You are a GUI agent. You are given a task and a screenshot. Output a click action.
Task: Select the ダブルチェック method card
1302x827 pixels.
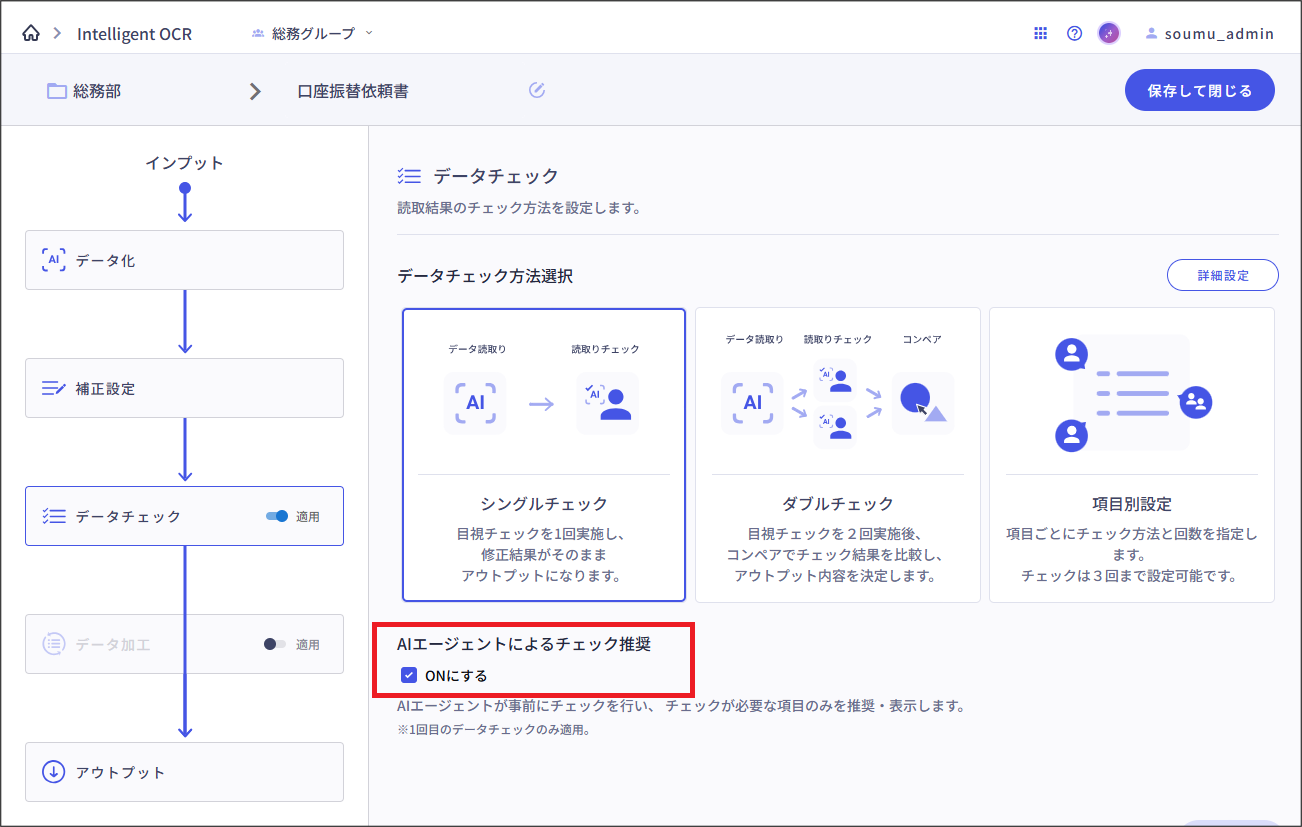(837, 455)
